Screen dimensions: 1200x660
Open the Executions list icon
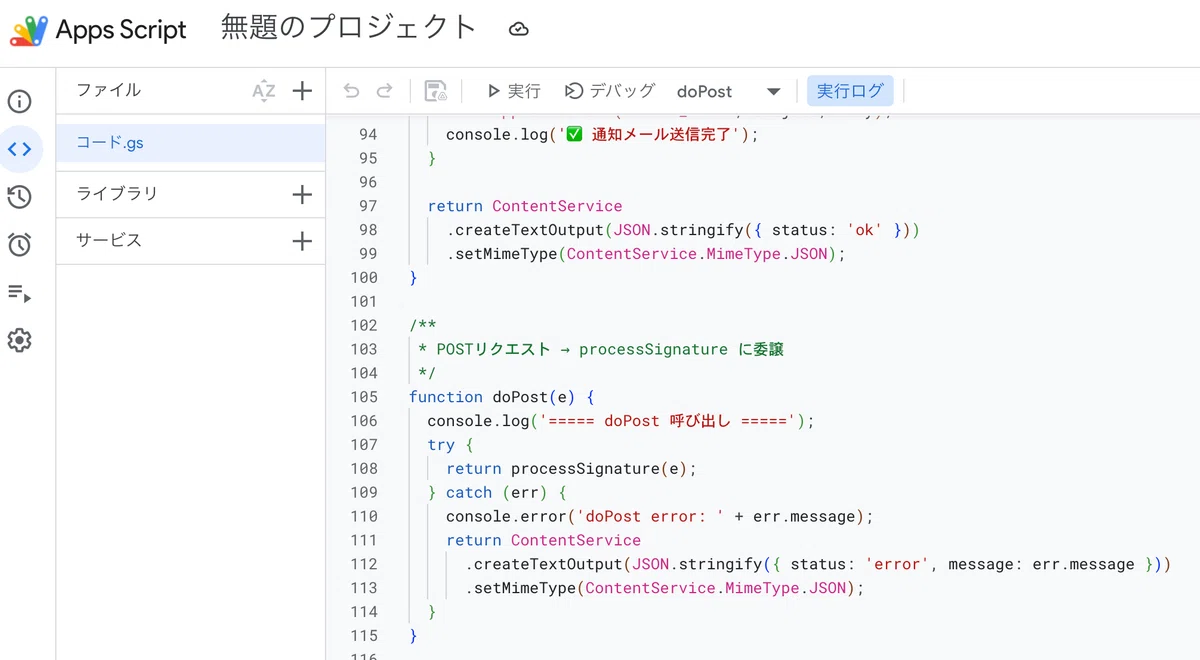point(20,293)
